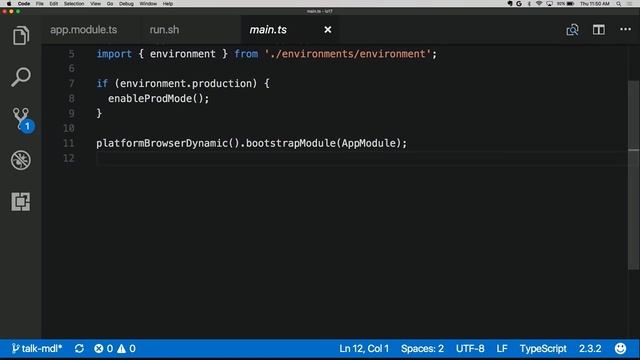Click Ln 12, Col 1 to go to line
Viewport: 640px width, 360px height.
[364, 349]
